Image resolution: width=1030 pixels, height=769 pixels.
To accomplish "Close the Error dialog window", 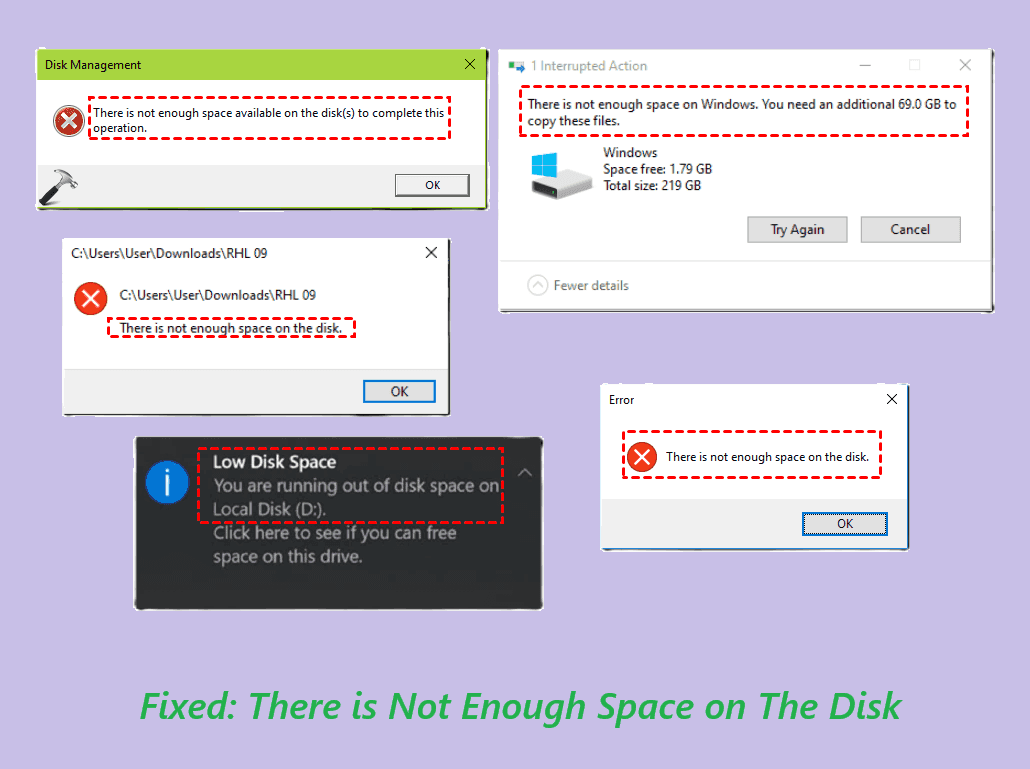I will click(891, 399).
